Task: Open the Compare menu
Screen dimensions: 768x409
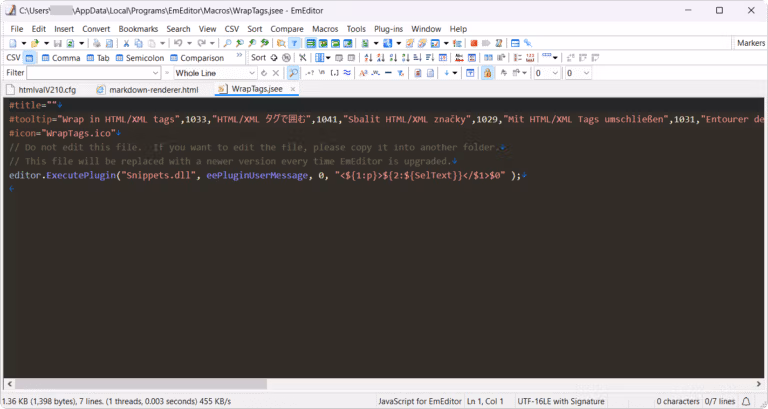Action: pyautogui.click(x=287, y=29)
